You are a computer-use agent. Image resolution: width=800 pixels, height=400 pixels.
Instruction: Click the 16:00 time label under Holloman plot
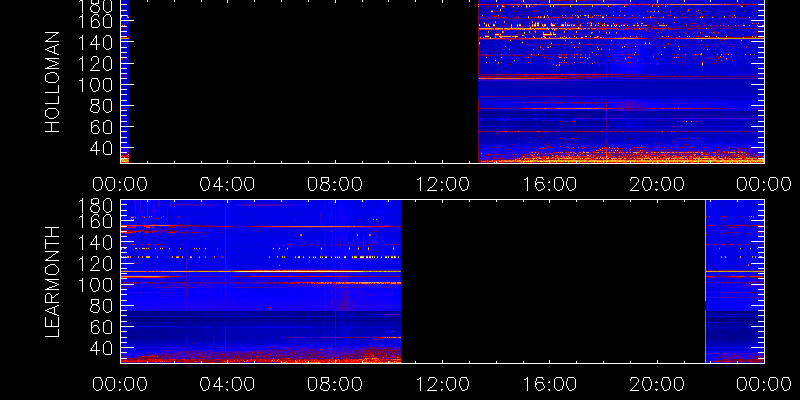tap(549, 184)
